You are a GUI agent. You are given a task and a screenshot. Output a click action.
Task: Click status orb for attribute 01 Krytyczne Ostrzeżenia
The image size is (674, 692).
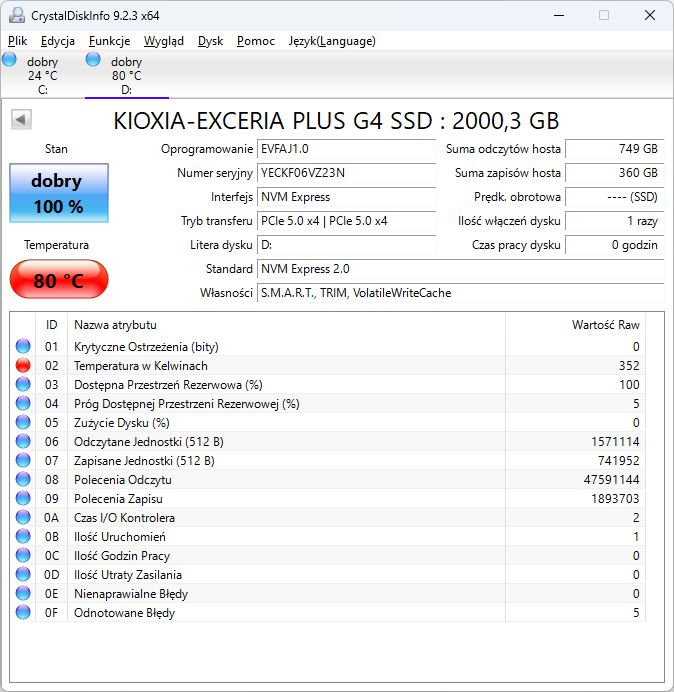pyautogui.click(x=23, y=346)
